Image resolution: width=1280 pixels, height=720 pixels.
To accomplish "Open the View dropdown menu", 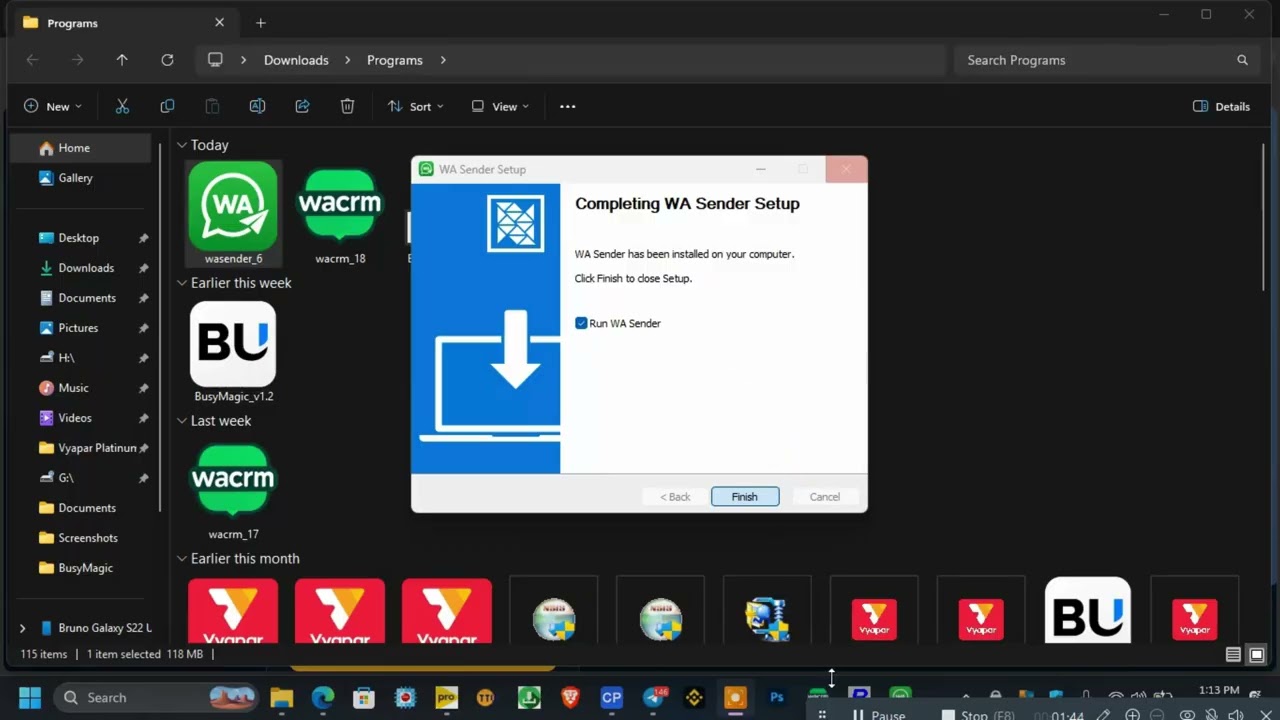I will [500, 106].
